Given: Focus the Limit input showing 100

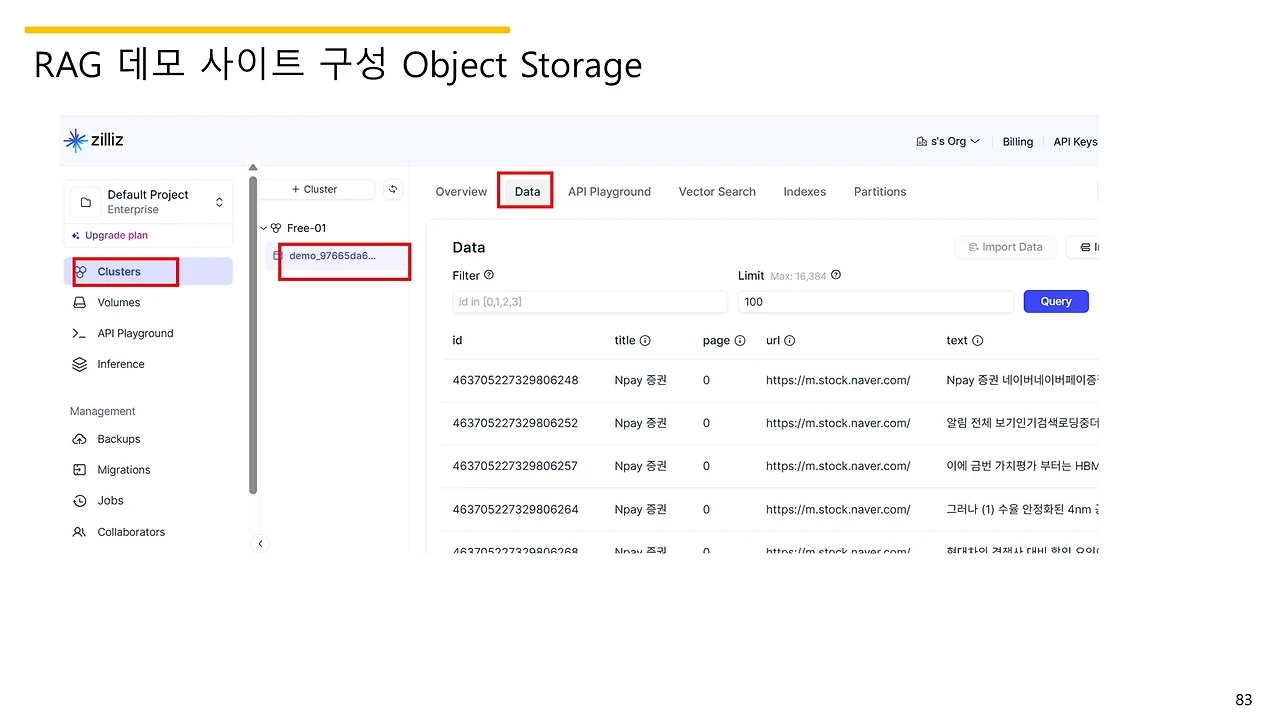Looking at the screenshot, I should coord(876,302).
